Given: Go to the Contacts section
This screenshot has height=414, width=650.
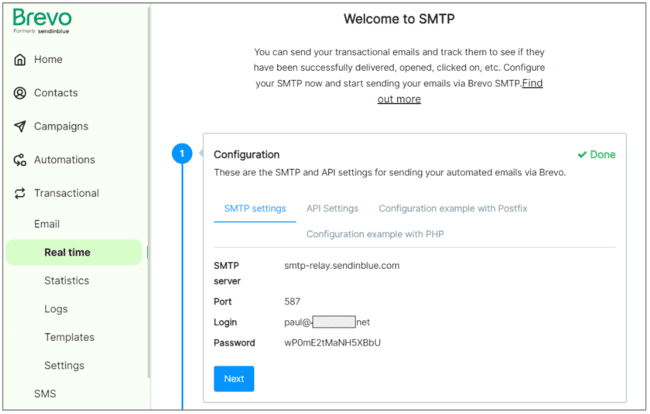Looking at the screenshot, I should coord(56,93).
